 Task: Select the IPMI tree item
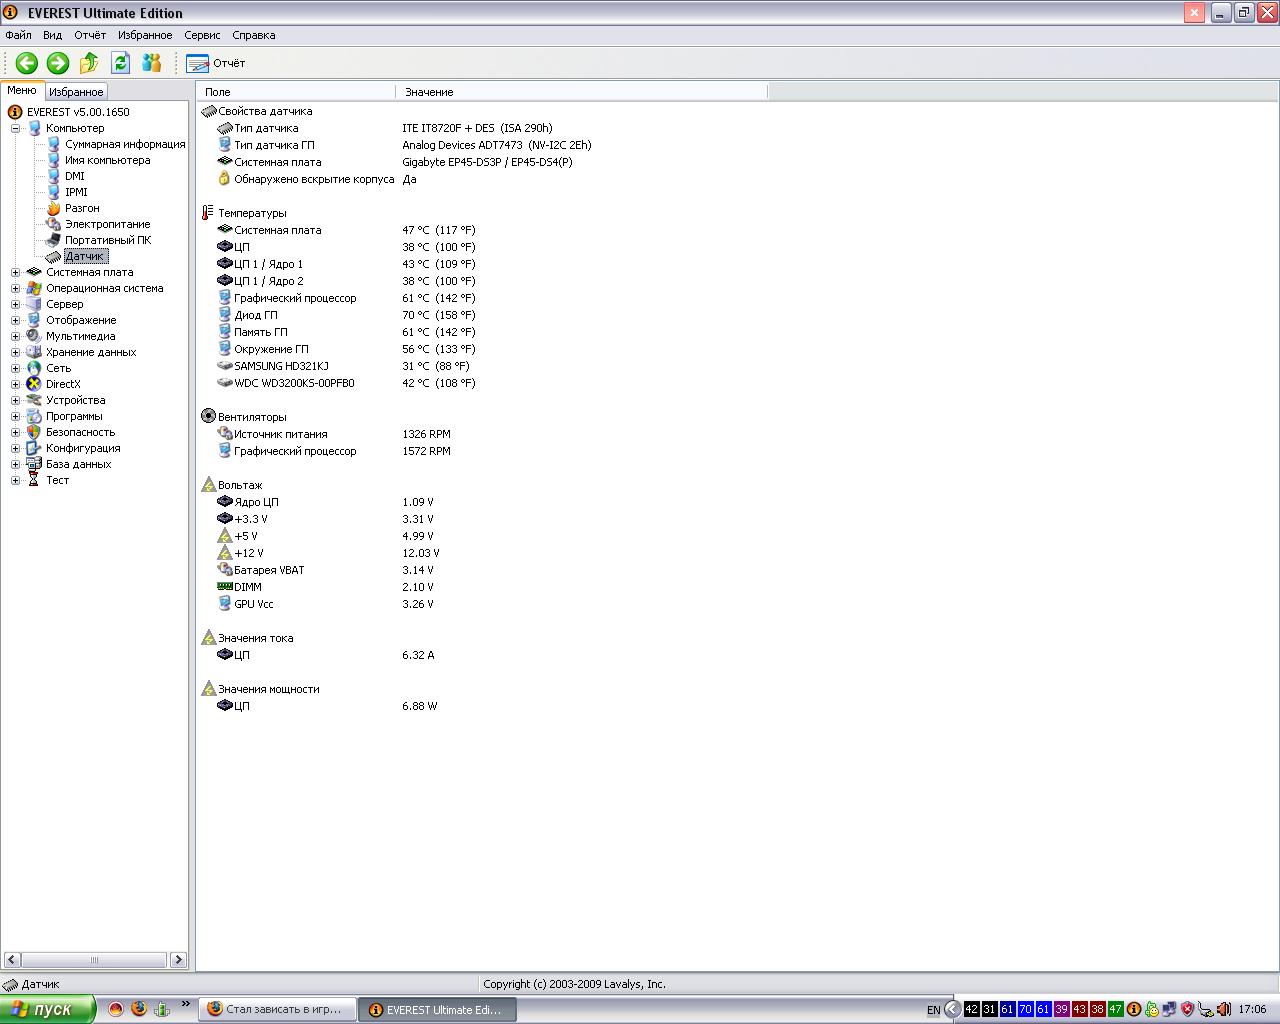76,192
